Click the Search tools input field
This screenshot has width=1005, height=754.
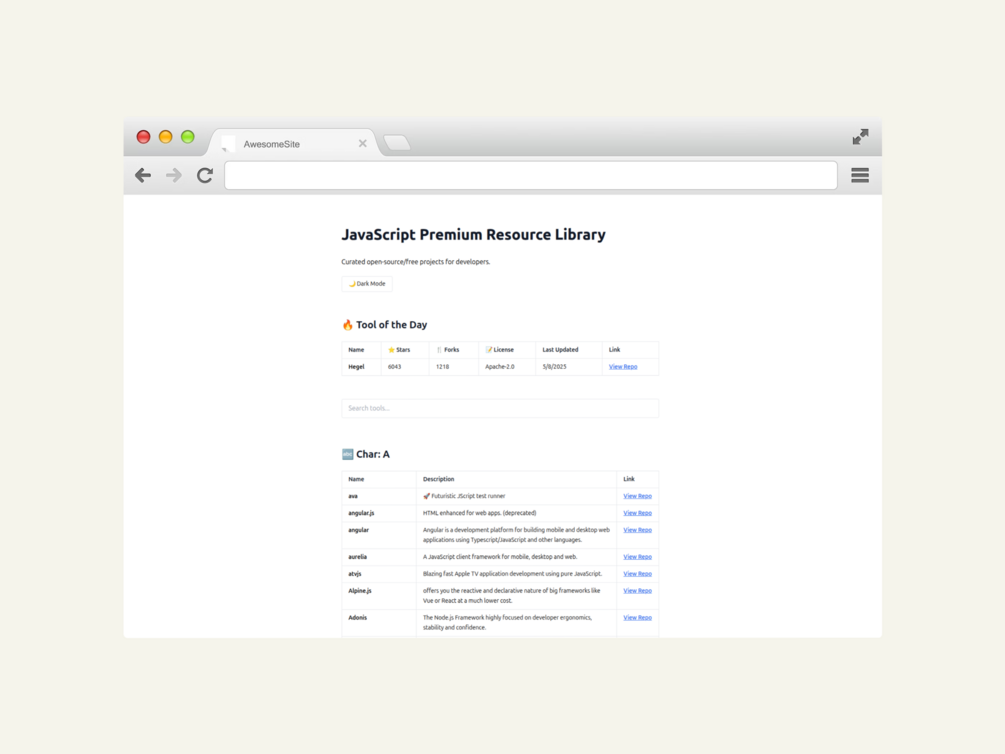(500, 408)
